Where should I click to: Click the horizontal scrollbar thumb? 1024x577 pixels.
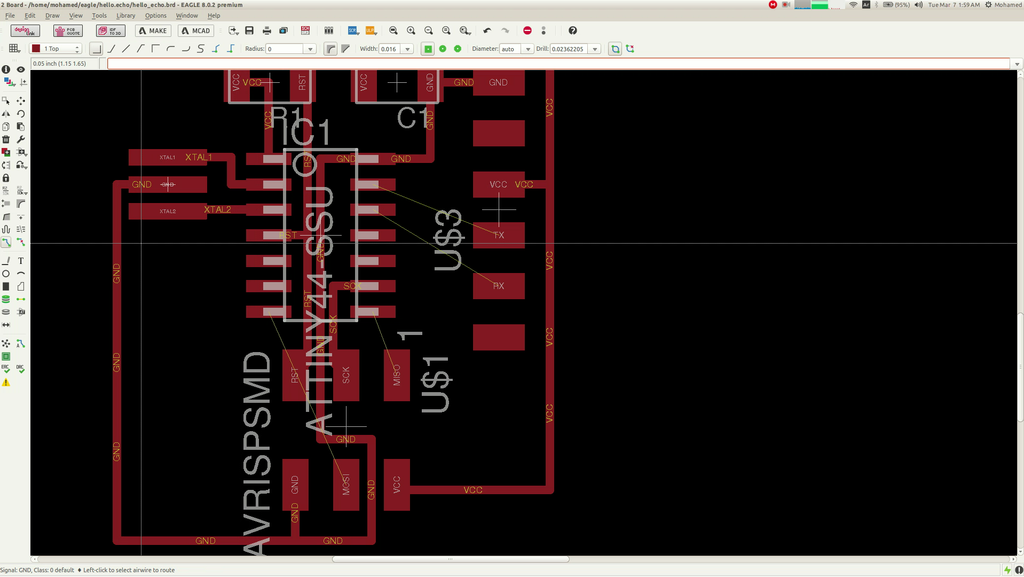tap(451, 559)
